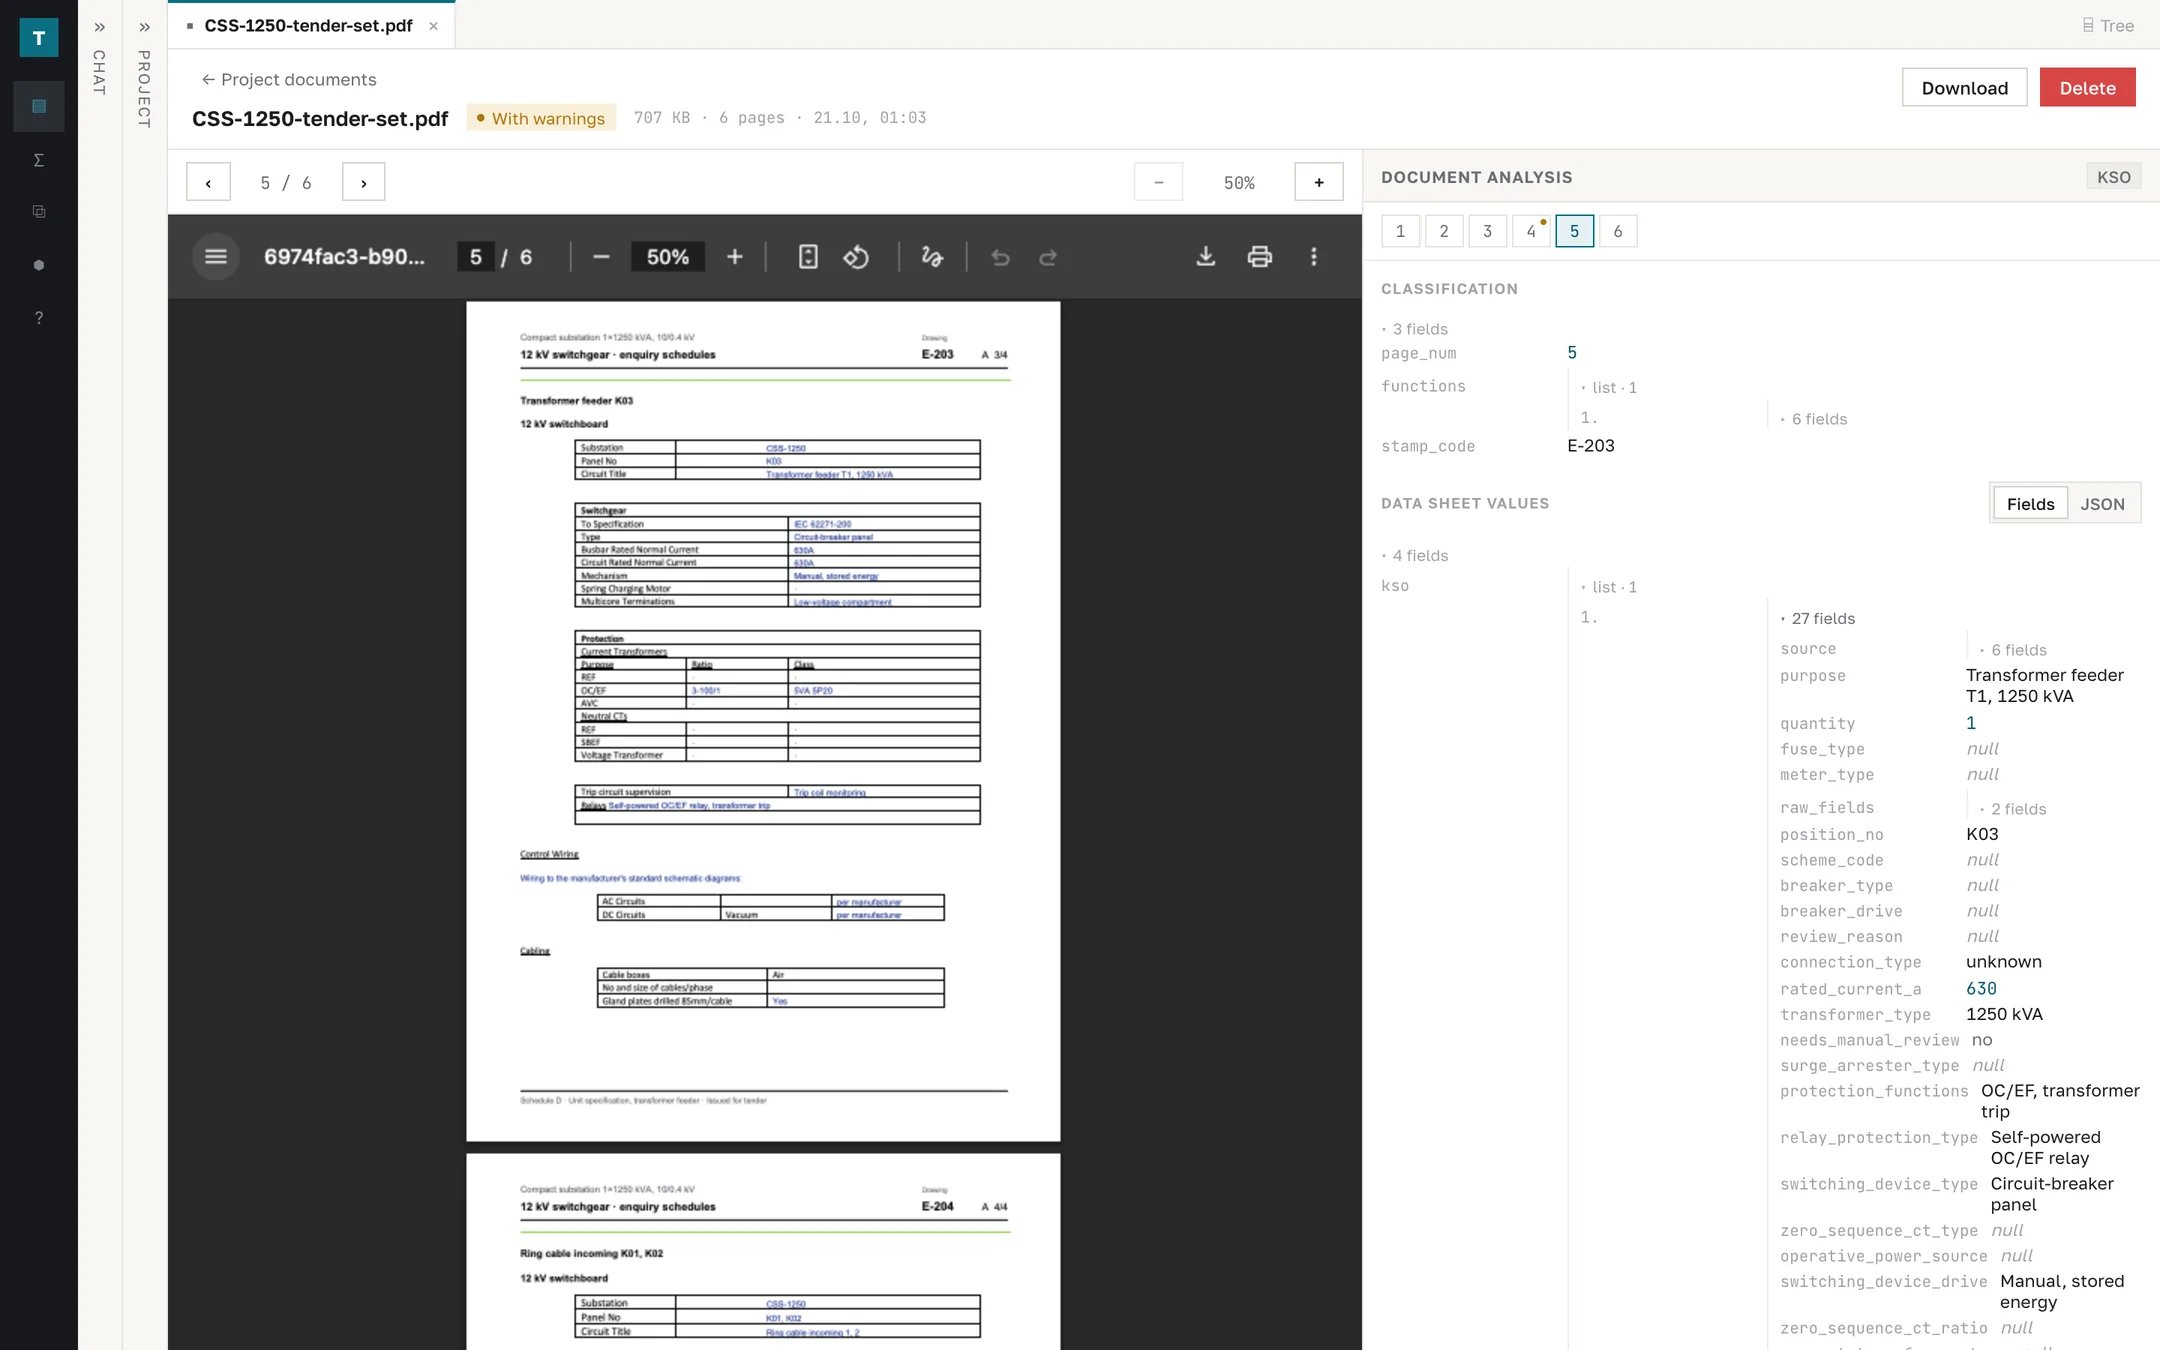Click the PDF undo arrow
This screenshot has height=1350, width=2160.
point(1000,257)
